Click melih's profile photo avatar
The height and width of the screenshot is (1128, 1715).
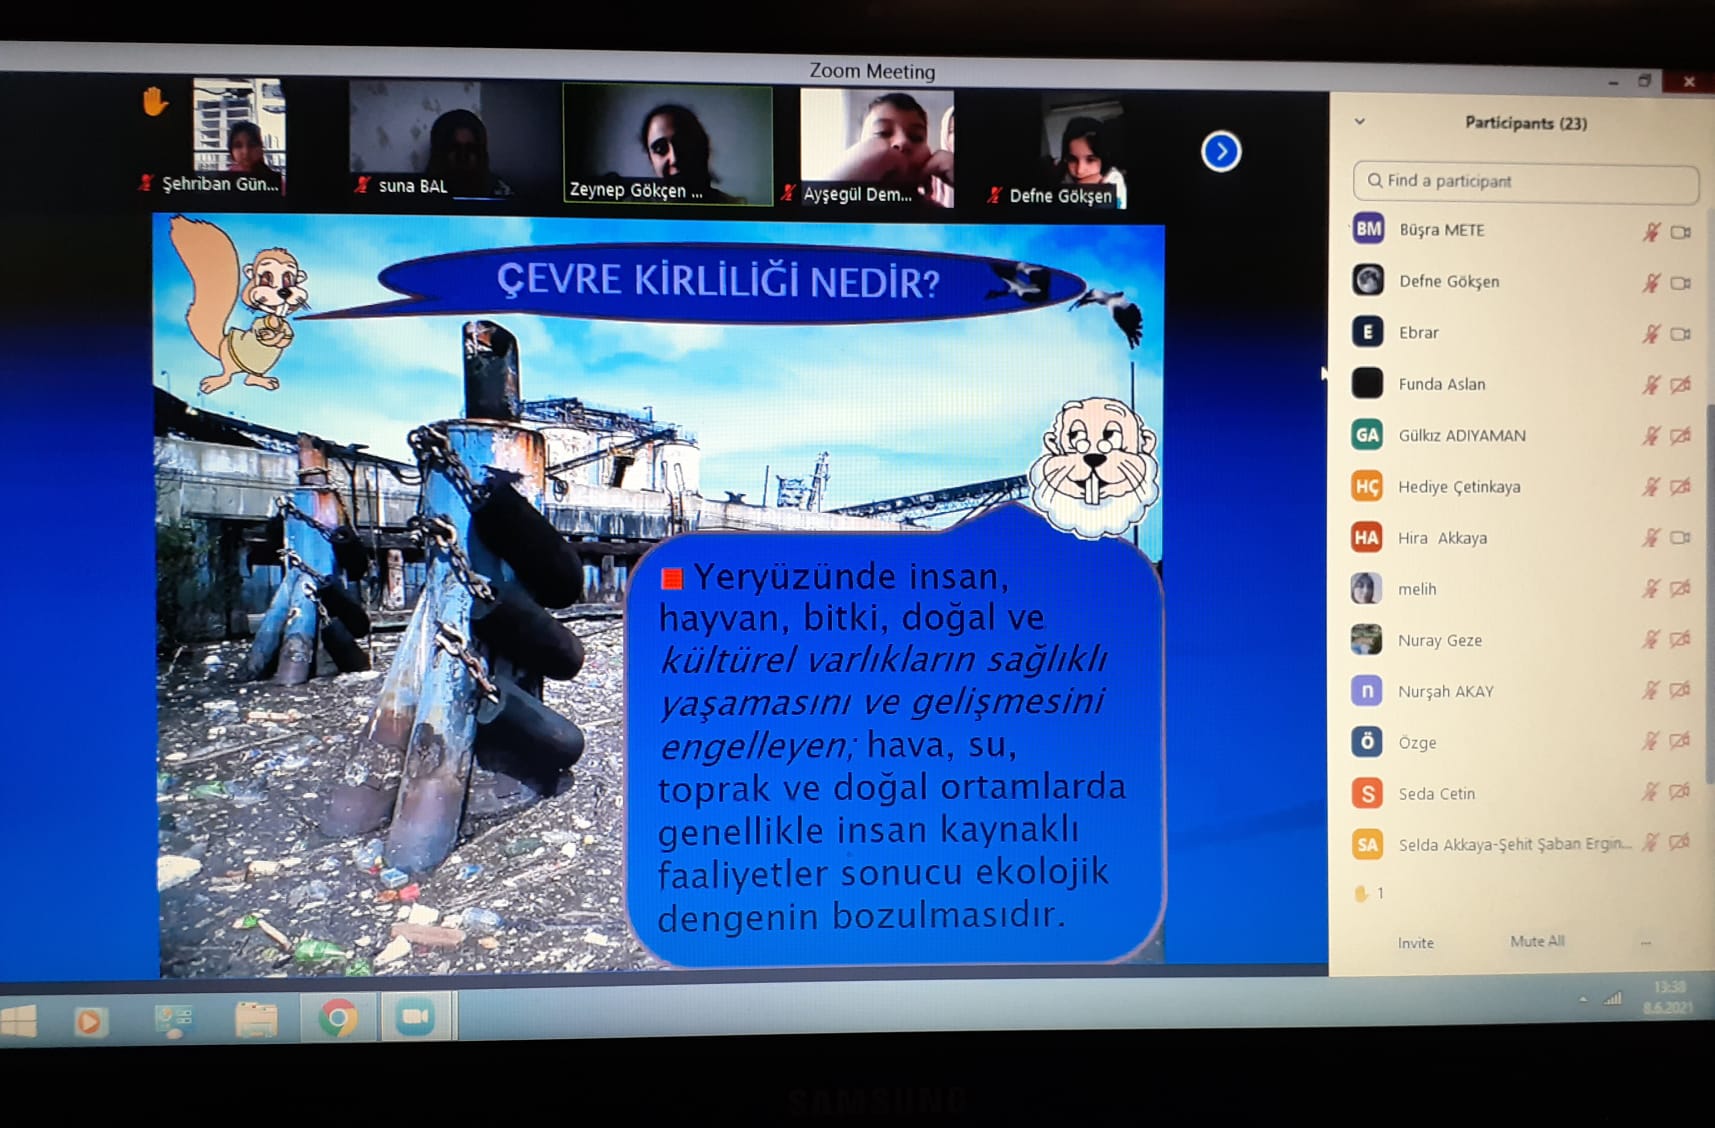[1367, 588]
